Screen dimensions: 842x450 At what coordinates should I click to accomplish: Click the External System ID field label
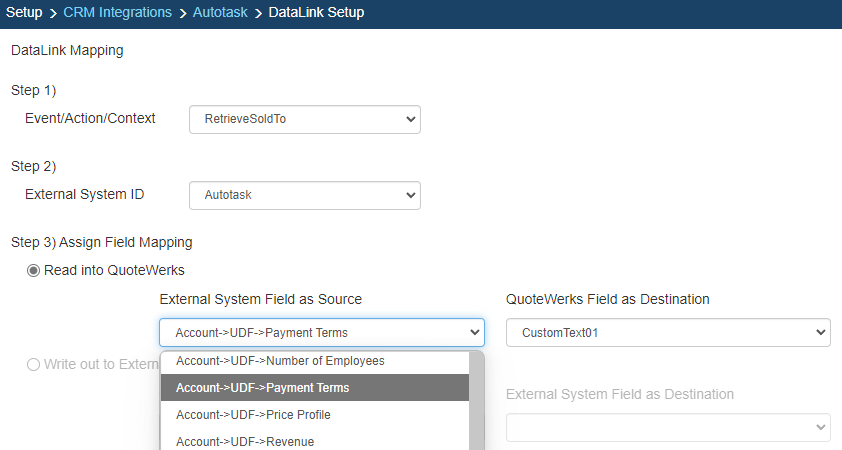pyautogui.click(x=84, y=194)
